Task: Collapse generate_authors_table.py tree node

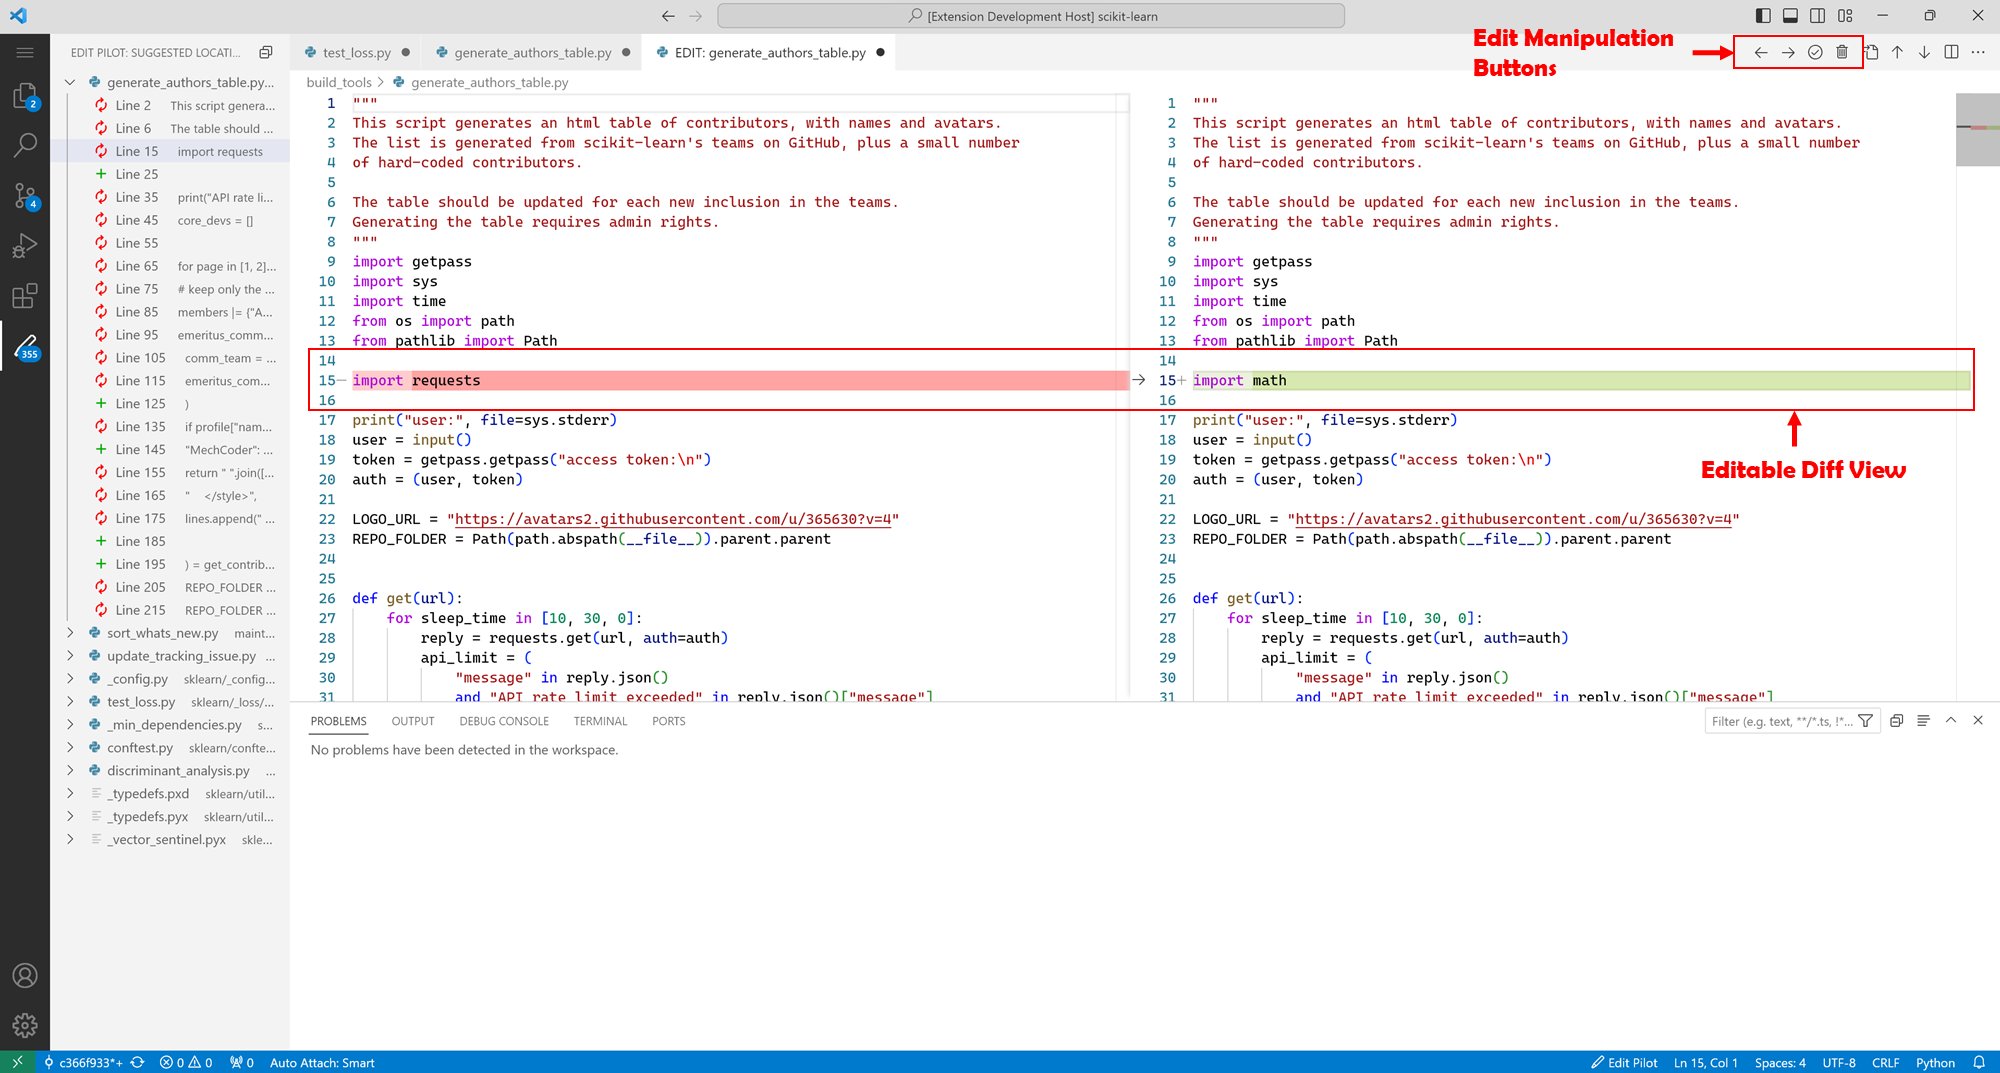Action: (x=70, y=82)
